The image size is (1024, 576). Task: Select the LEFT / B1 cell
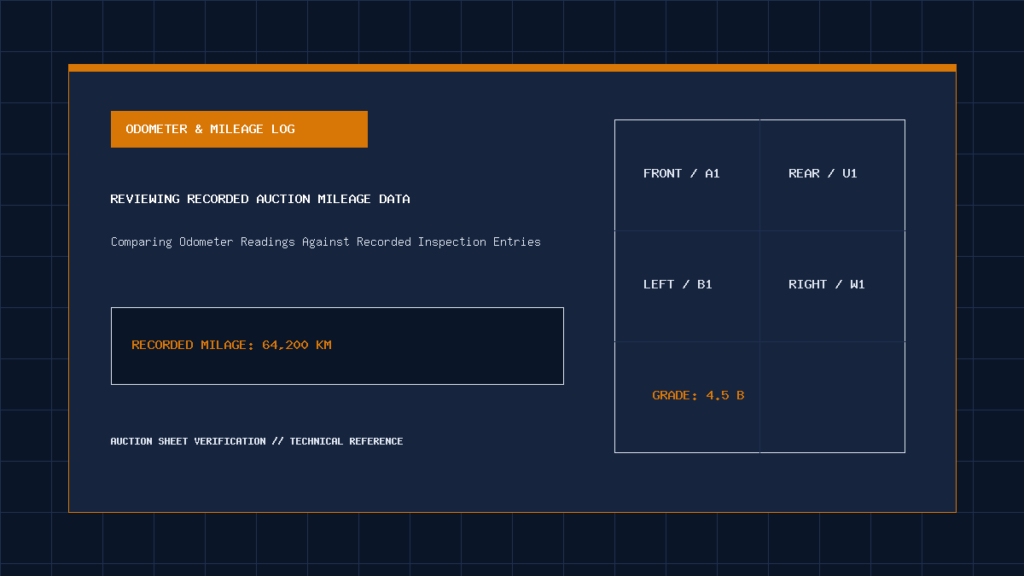[687, 286]
